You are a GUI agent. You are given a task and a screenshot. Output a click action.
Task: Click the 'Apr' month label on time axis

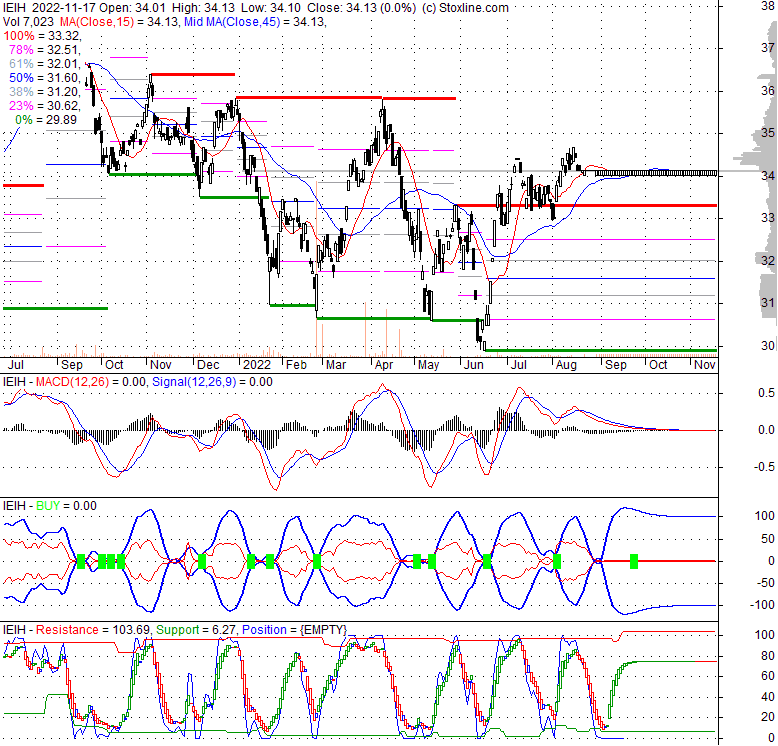coord(384,365)
